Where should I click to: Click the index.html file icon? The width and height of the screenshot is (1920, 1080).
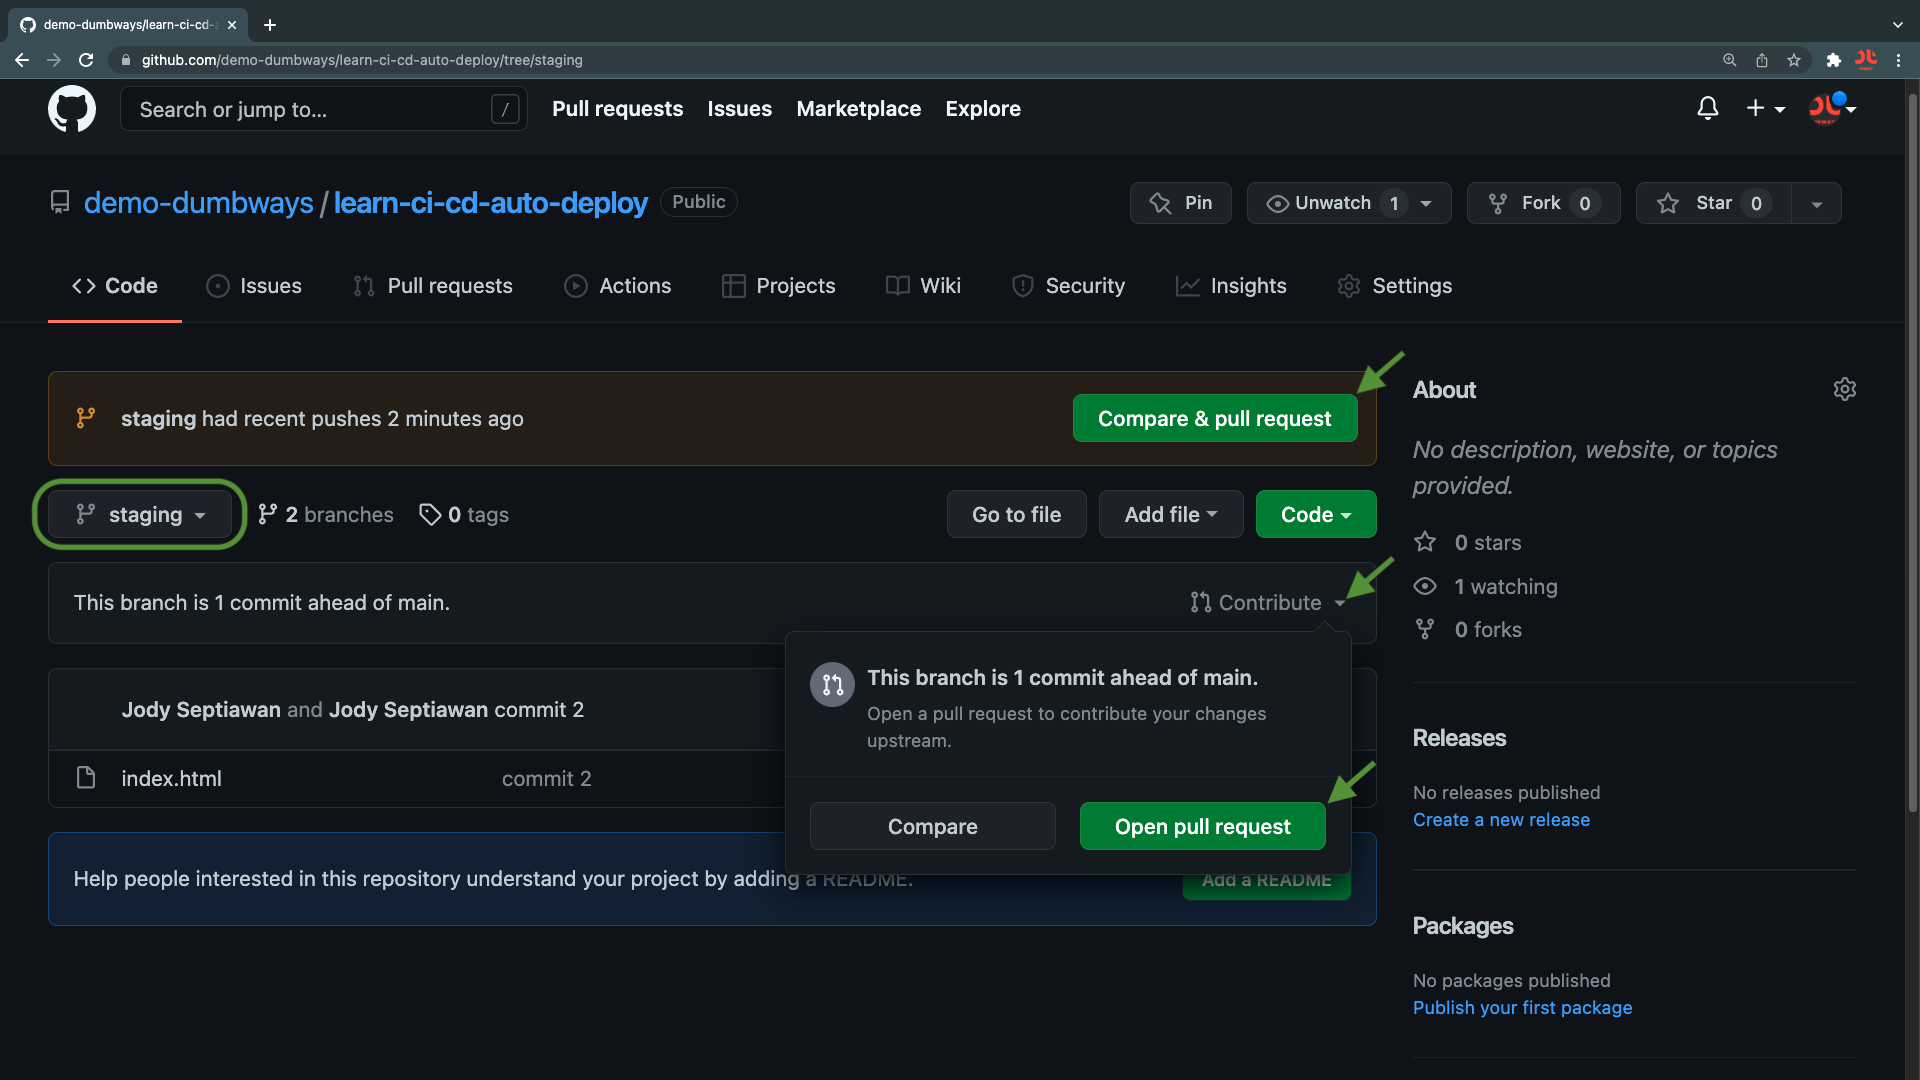pos(86,778)
